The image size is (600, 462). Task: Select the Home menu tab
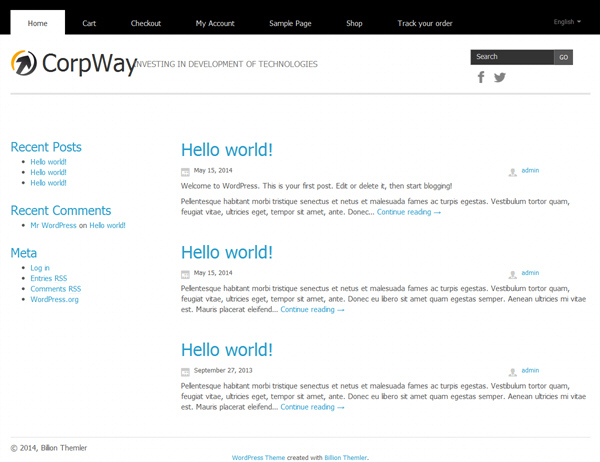pyautogui.click(x=38, y=23)
